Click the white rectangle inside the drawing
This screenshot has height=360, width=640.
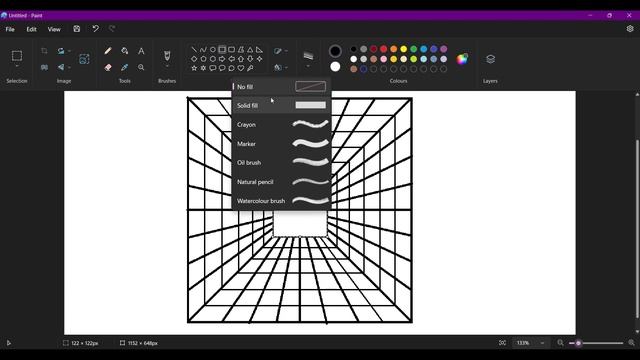pos(300,223)
